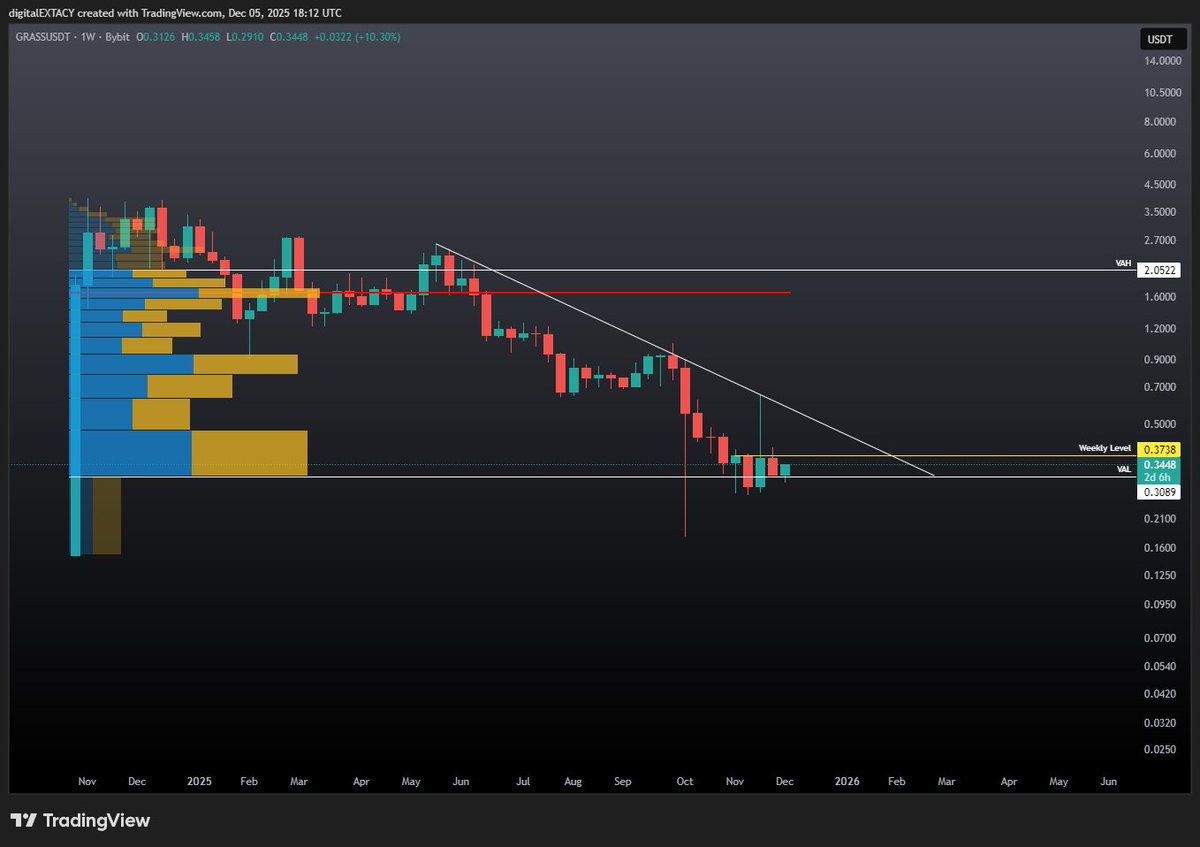Click the 0.9000 price axis label
Screen dimensions: 1200x847
pos(1162,359)
